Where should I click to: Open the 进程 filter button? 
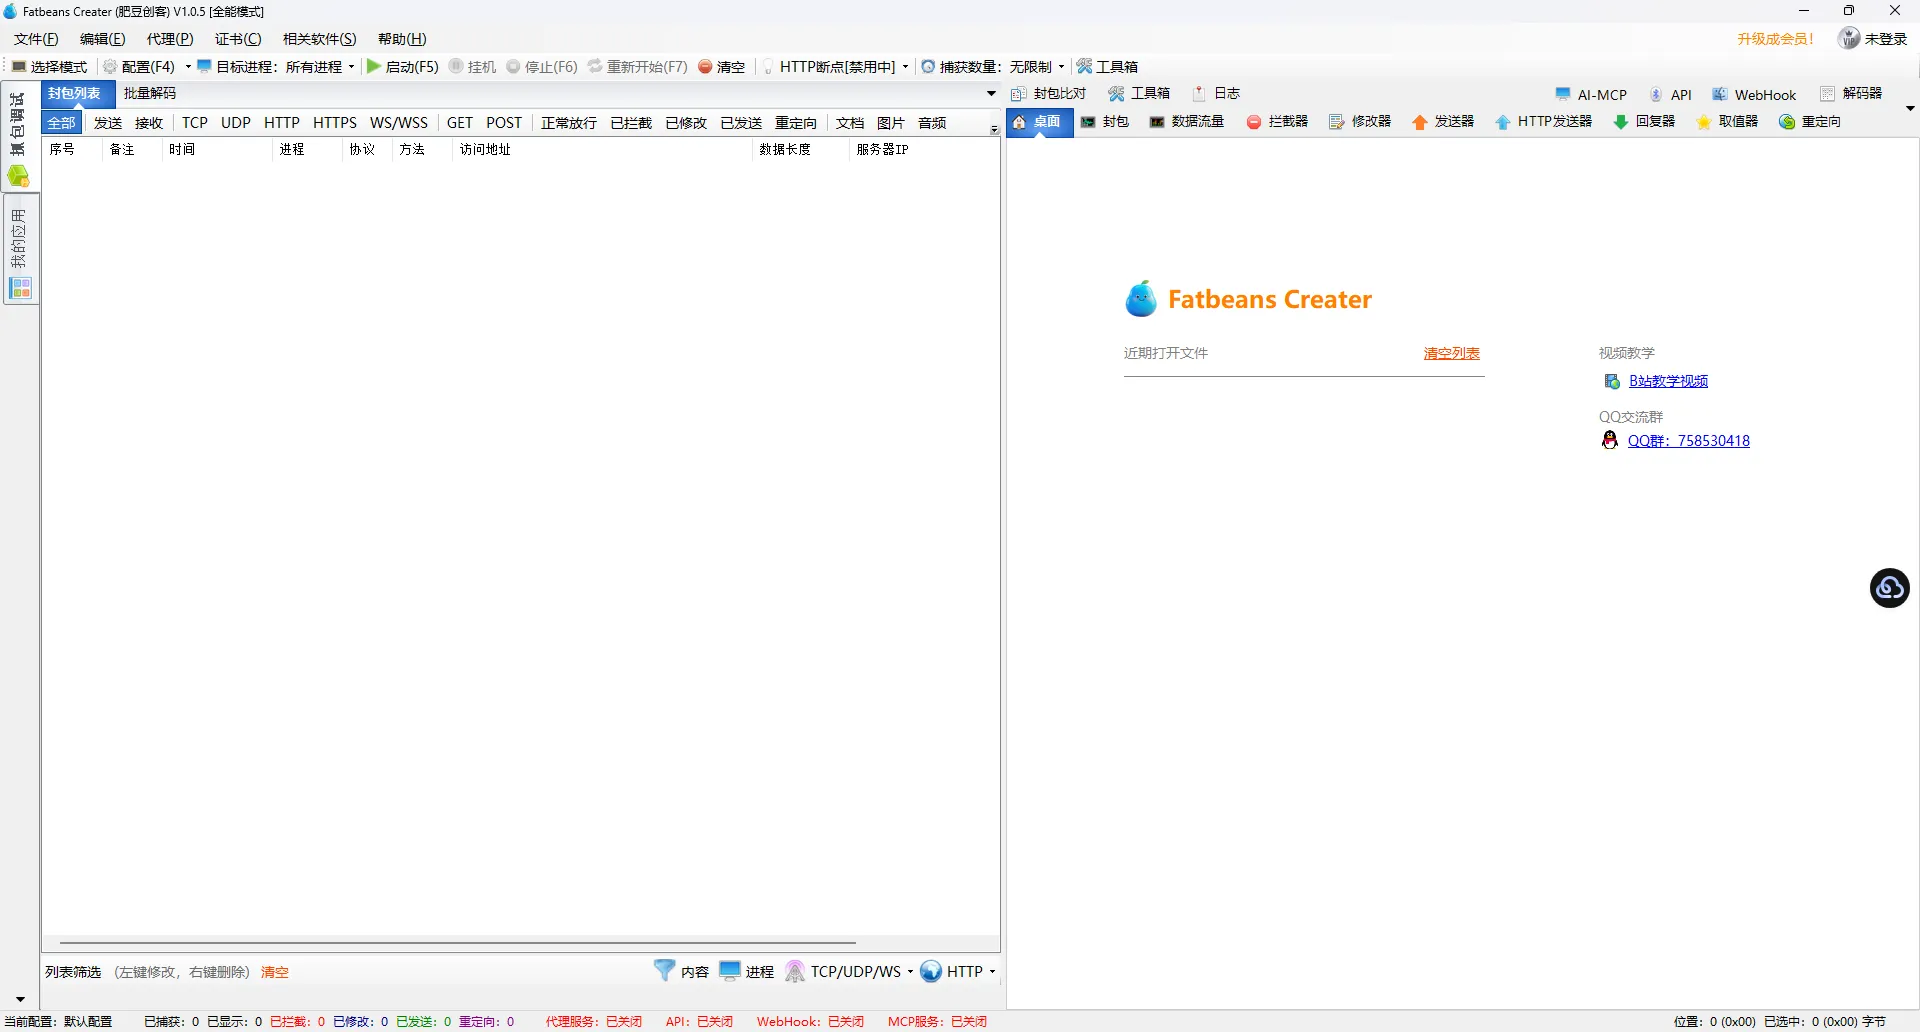(x=747, y=971)
